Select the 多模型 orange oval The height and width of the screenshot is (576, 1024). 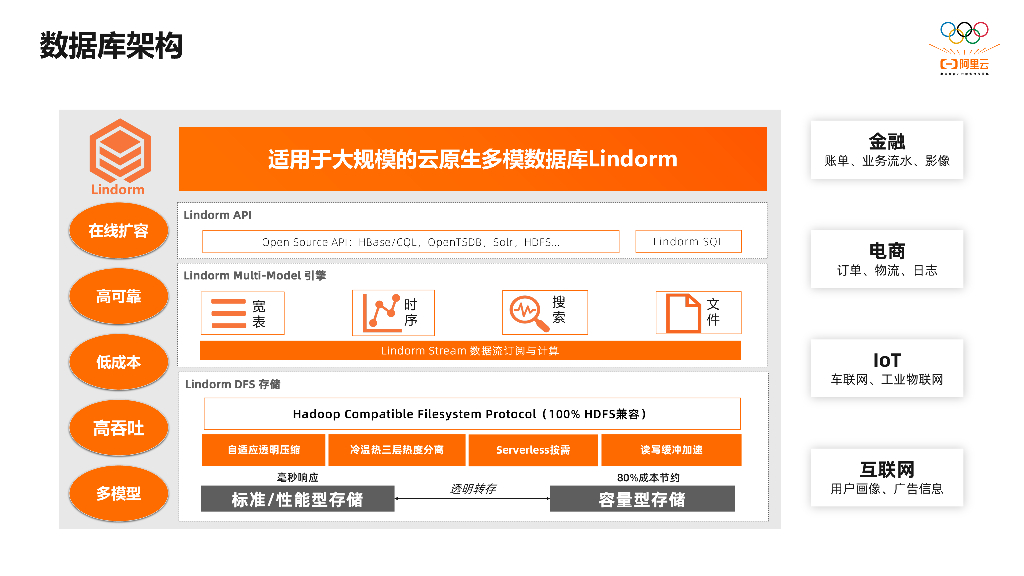coord(118,494)
